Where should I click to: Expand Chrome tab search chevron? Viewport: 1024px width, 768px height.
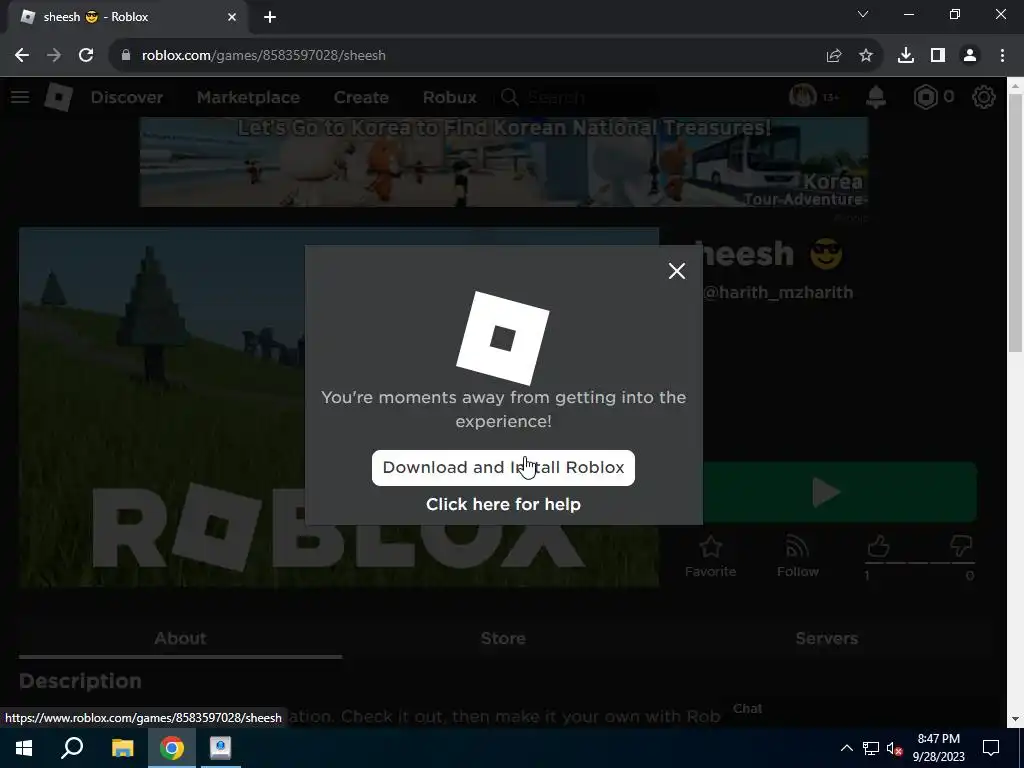pyautogui.click(x=863, y=14)
